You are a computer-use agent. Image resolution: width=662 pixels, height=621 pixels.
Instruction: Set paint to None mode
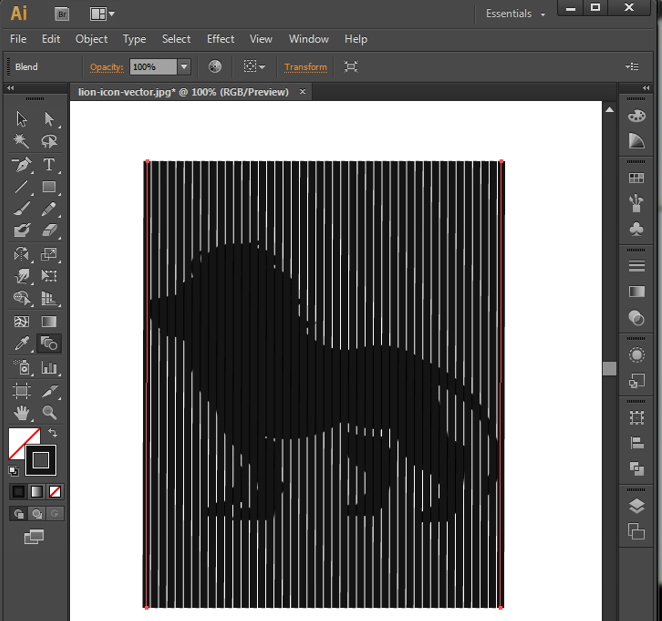[x=56, y=492]
